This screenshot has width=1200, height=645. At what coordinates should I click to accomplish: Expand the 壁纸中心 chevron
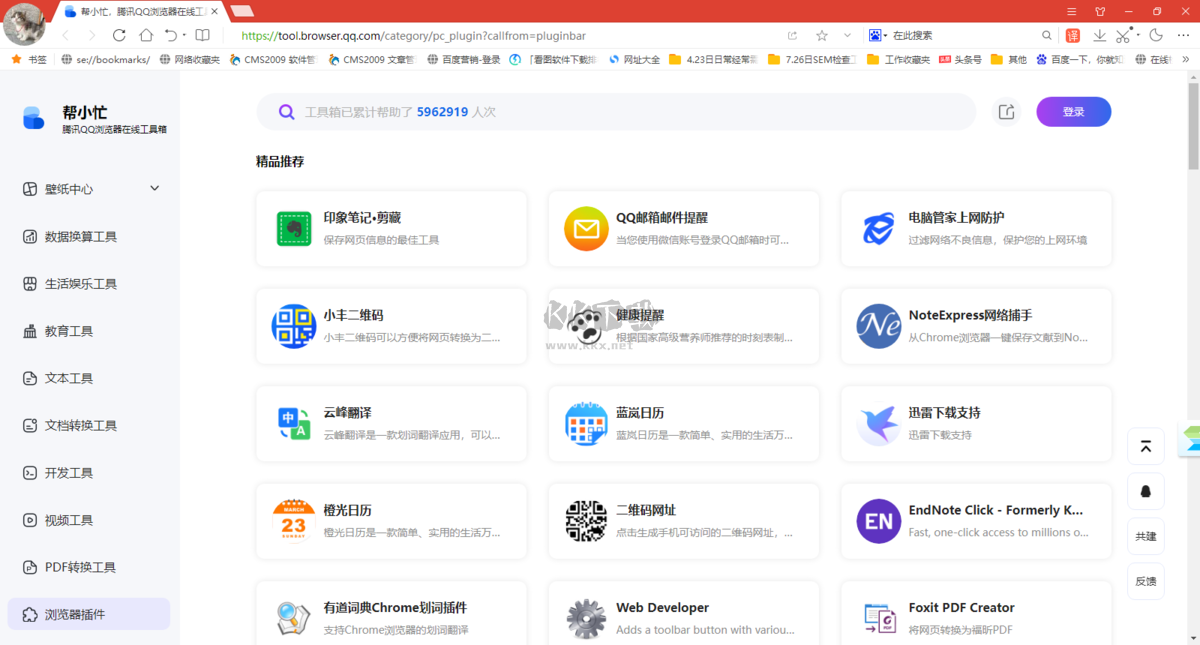coord(155,188)
